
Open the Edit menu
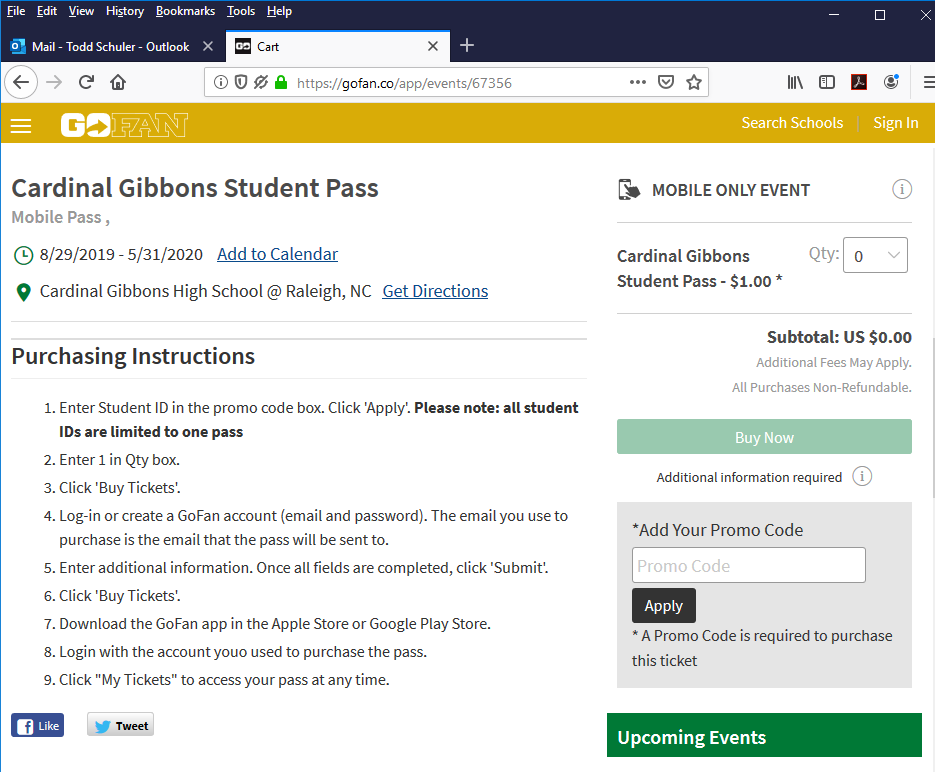tap(47, 11)
